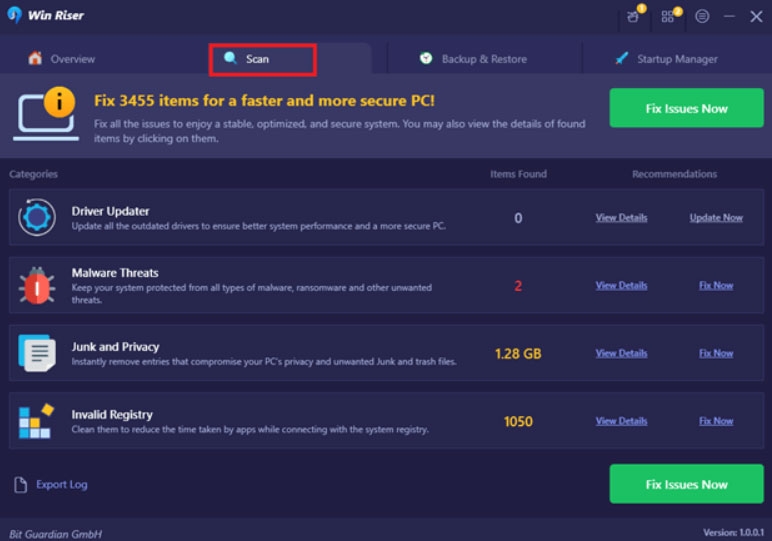
Task: Switch to the Overview tab
Action: [x=62, y=59]
